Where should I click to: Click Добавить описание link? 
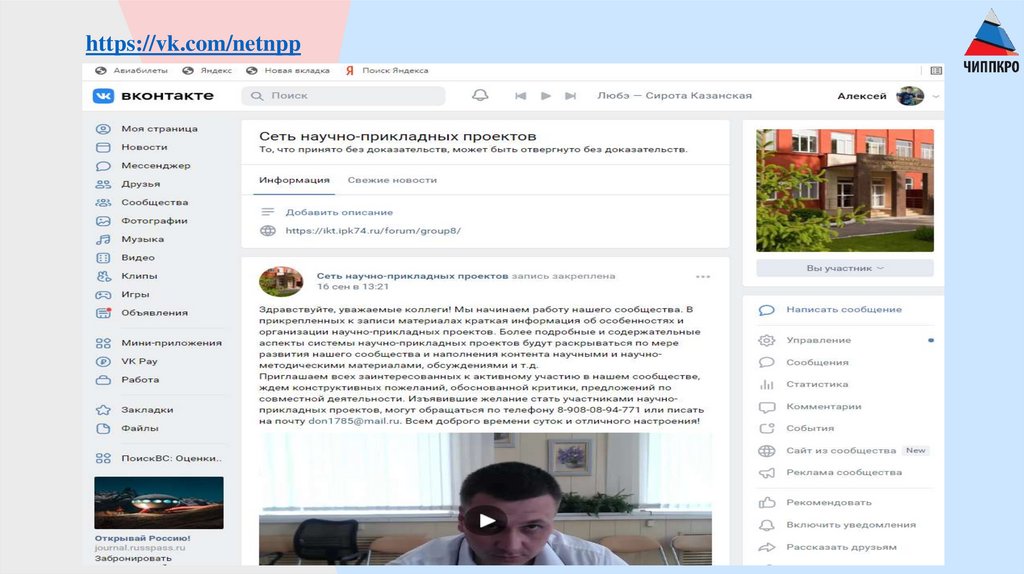point(339,212)
